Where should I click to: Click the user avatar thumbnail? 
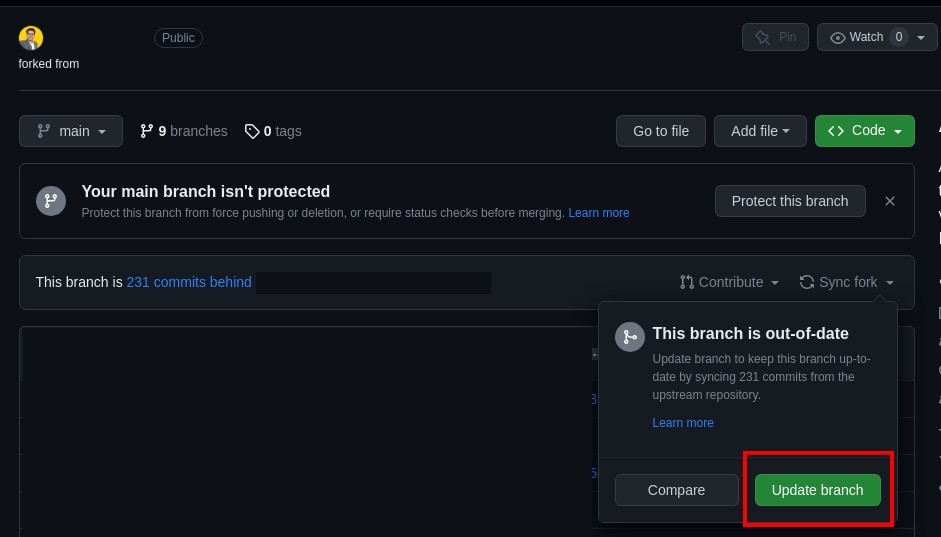point(31,38)
